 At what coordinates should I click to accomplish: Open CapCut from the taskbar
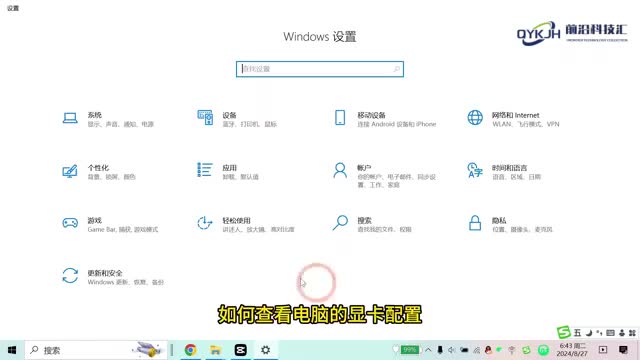[x=240, y=350]
